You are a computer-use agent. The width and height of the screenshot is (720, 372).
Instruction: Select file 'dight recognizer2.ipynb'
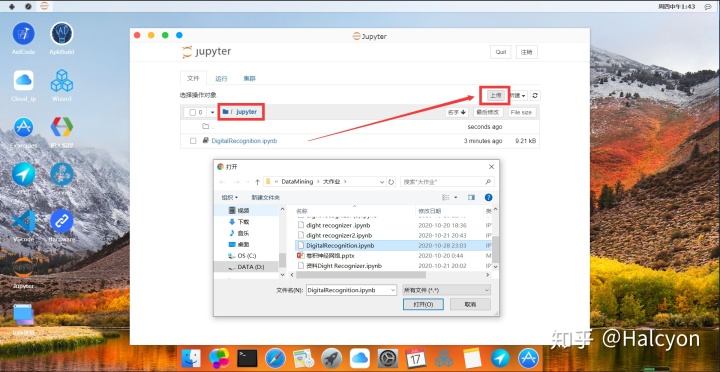[x=339, y=236]
